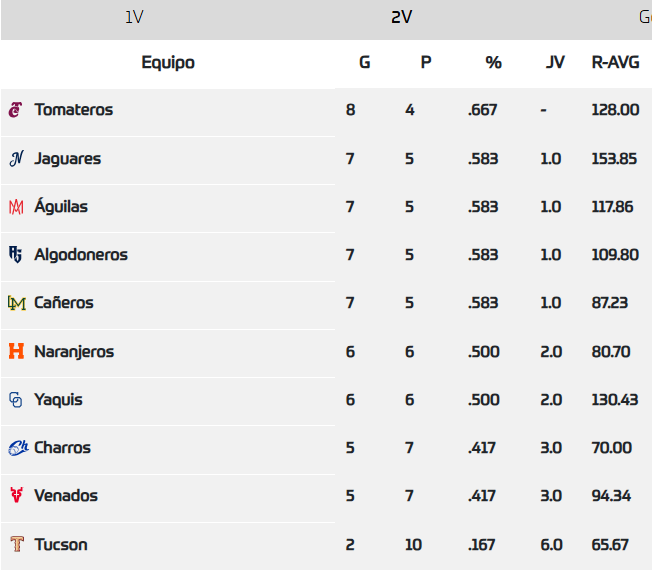Viewport: 652px width, 572px height.
Task: Click the Cañeros team logo icon
Action: 16,303
